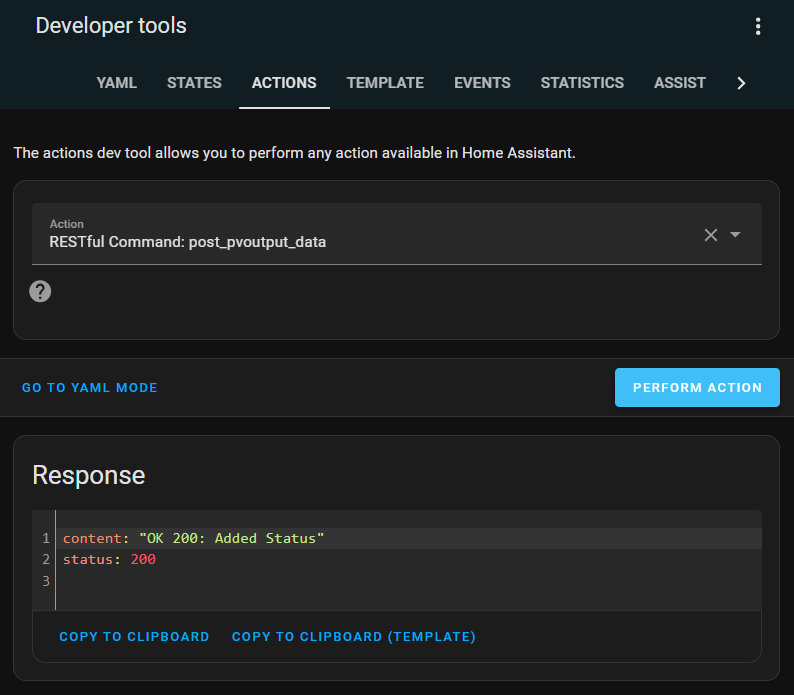This screenshot has height=695, width=794.
Task: Switch to the EVENTS tab
Action: pos(482,83)
